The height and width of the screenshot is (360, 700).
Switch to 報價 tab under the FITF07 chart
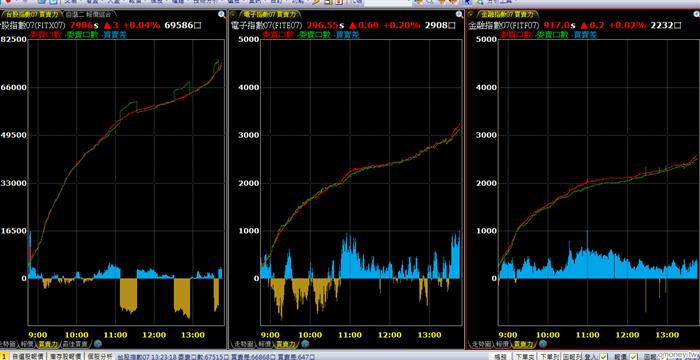pyautogui.click(x=503, y=344)
